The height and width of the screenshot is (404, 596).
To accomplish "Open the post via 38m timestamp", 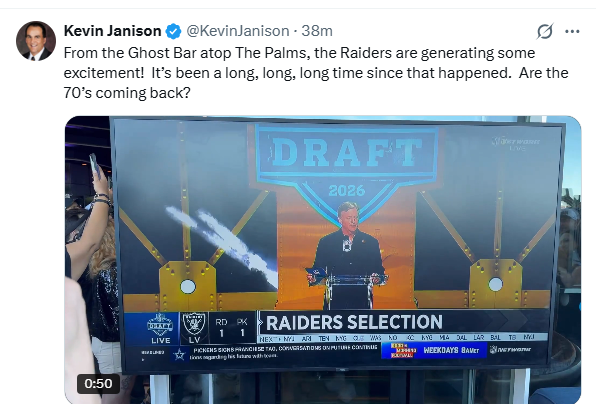I will (317, 31).
